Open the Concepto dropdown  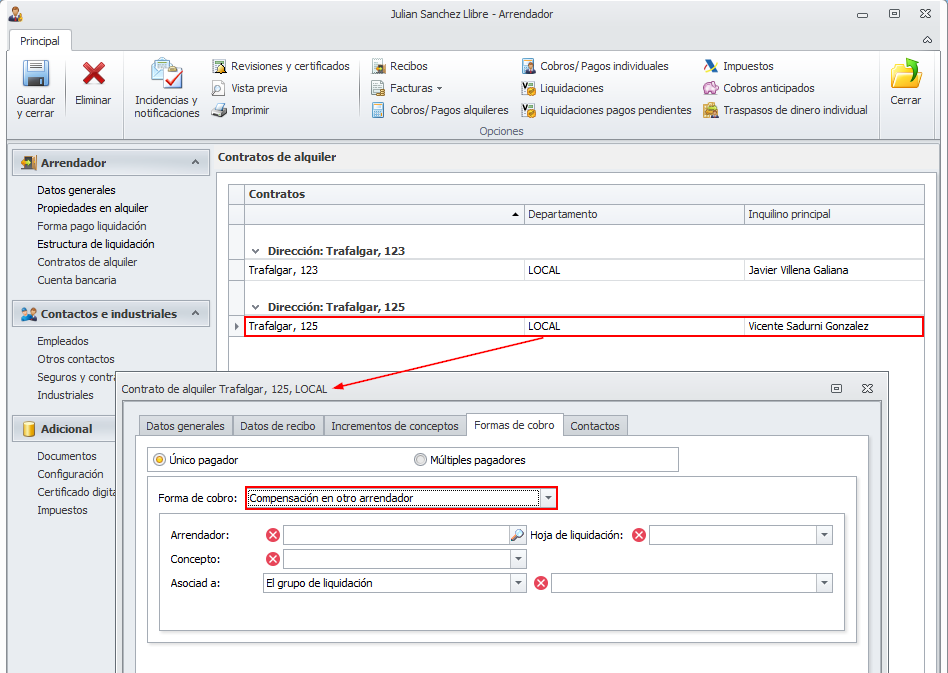pyautogui.click(x=519, y=559)
